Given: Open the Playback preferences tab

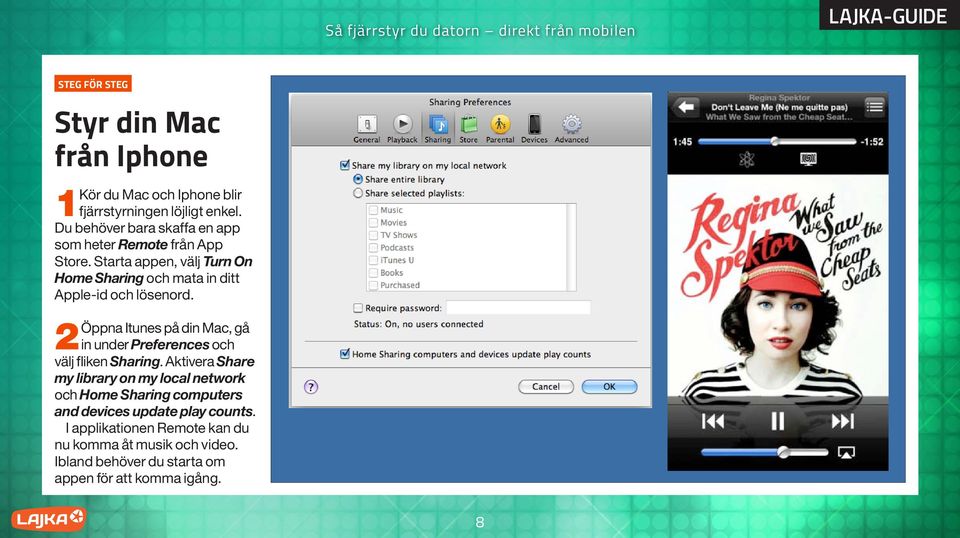Looking at the screenshot, I should coord(402,129).
